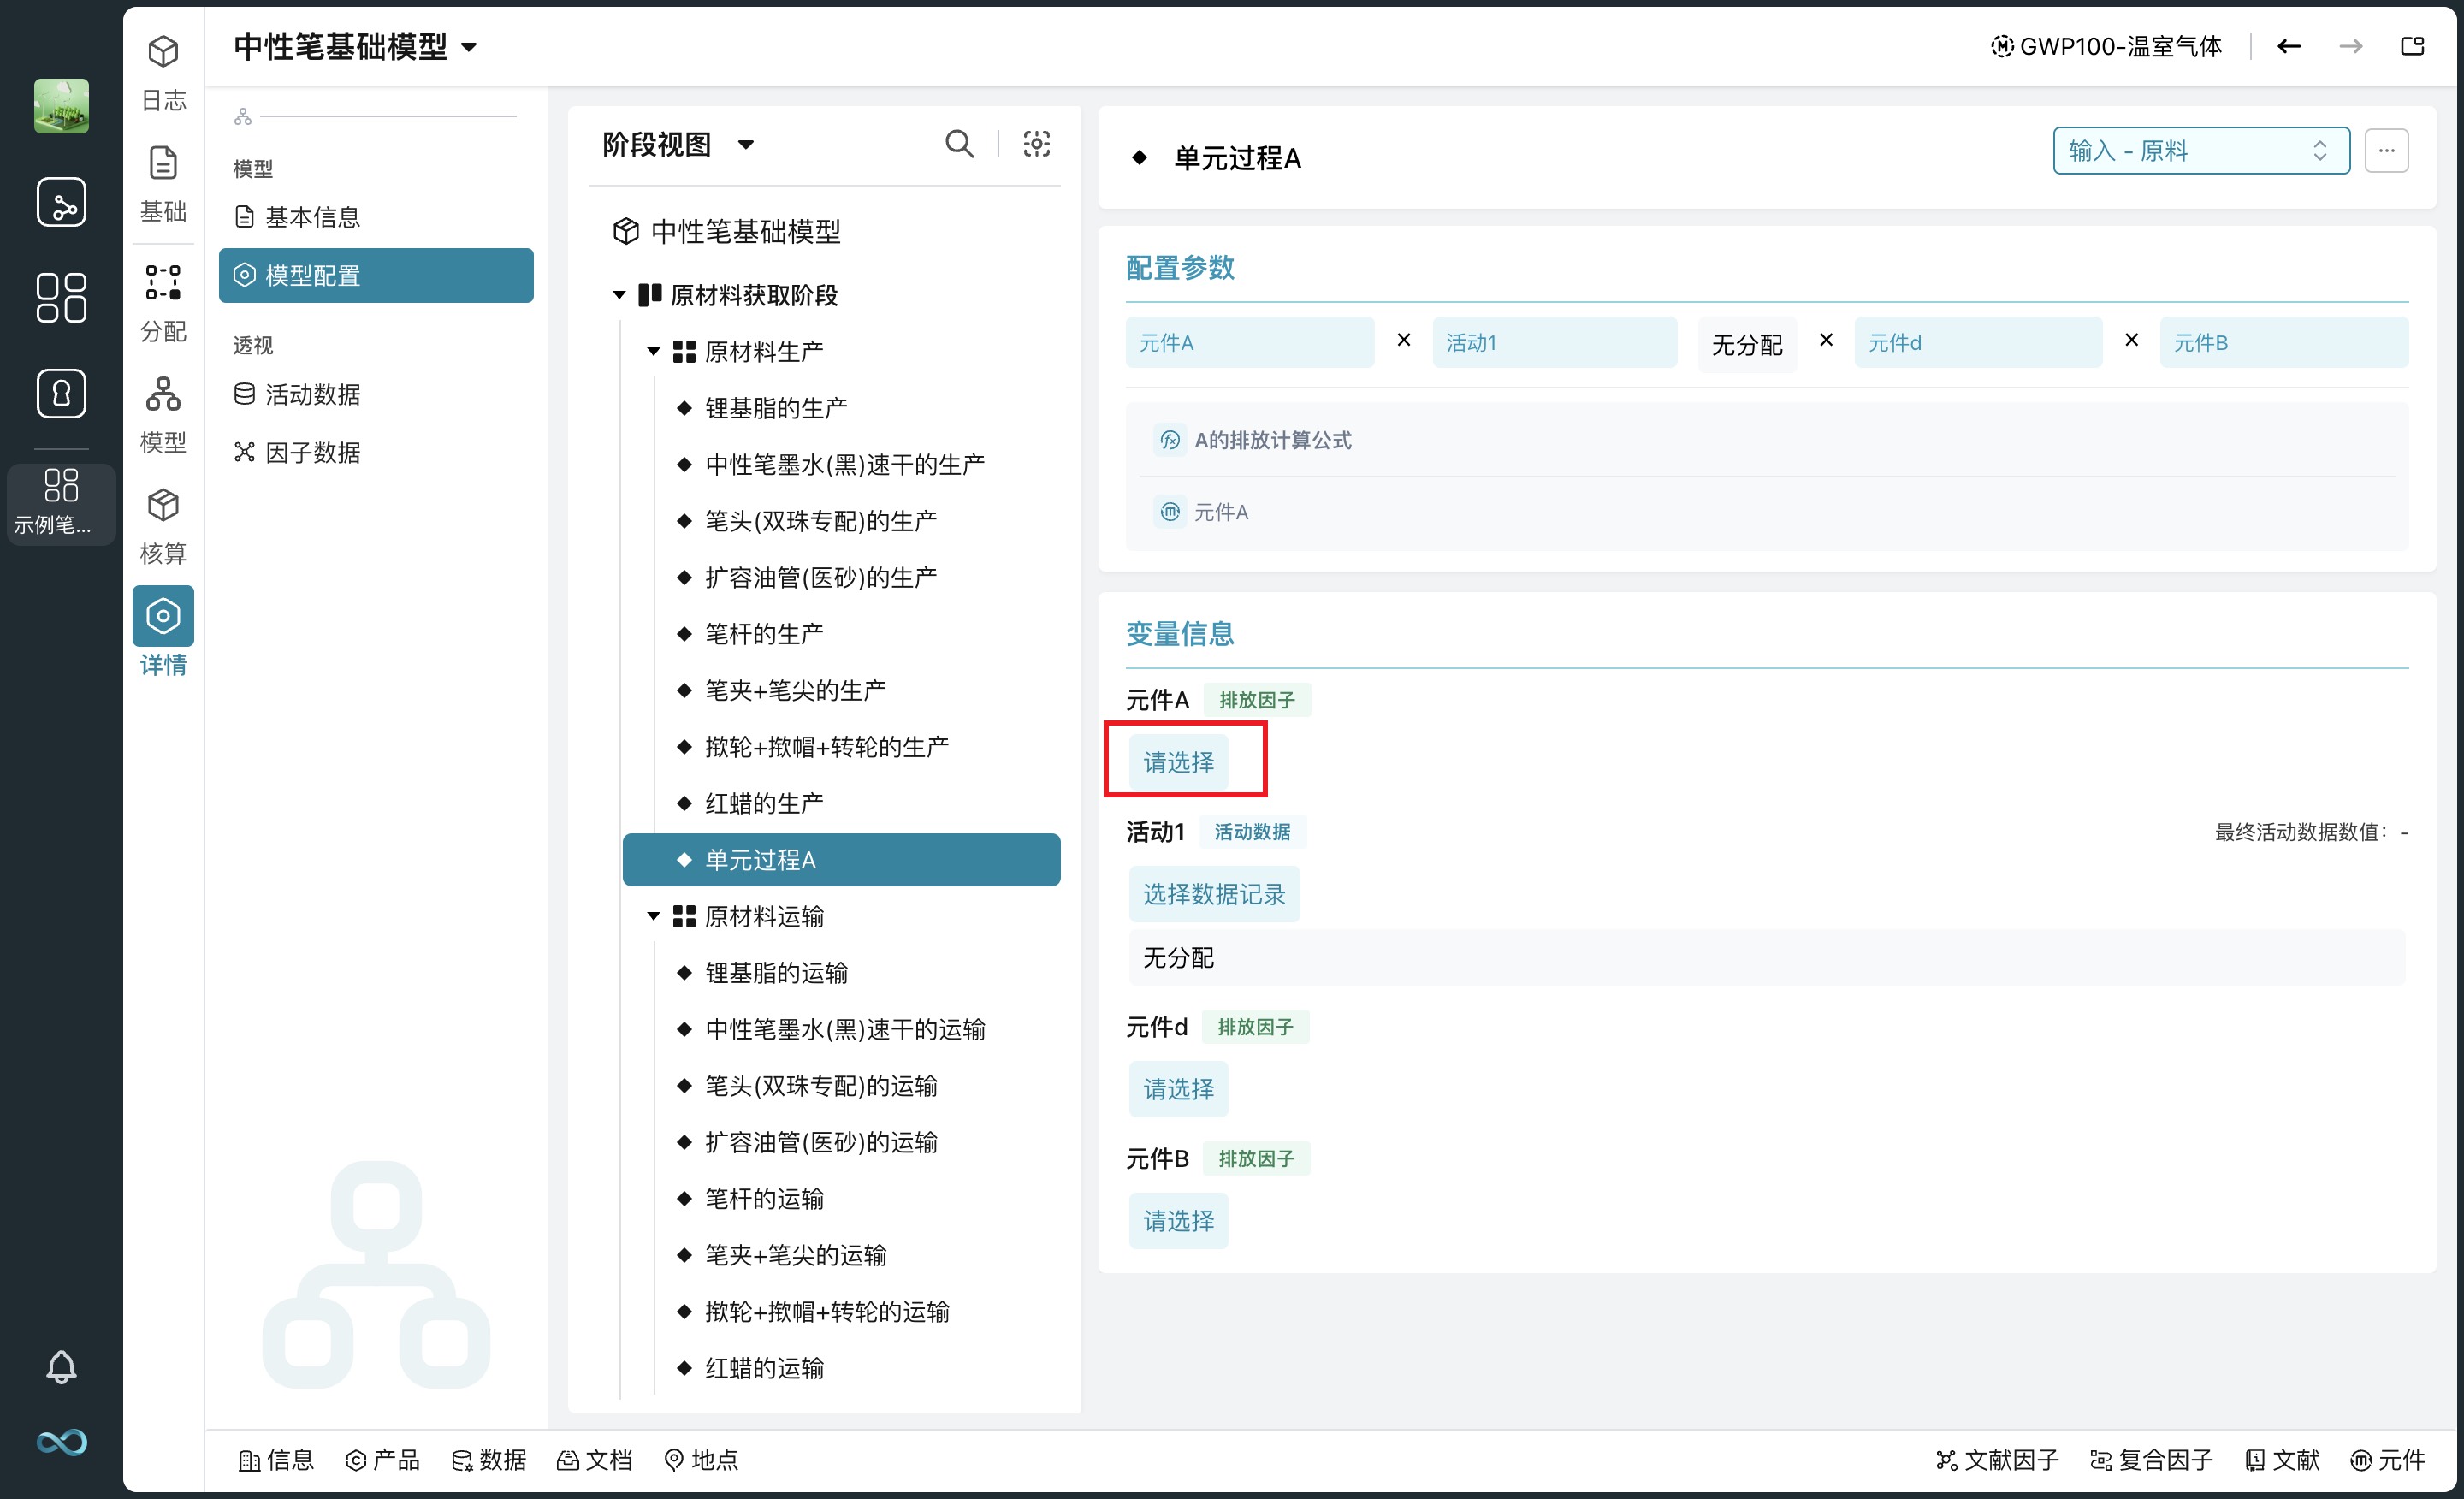This screenshot has width=2464, height=1499.
Task: Click the more options (…) button
Action: [x=2386, y=151]
